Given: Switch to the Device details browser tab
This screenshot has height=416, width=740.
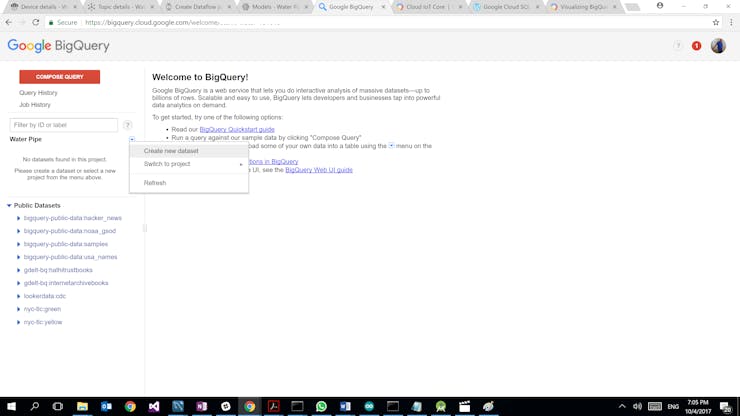Looking at the screenshot, I should pyautogui.click(x=42, y=7).
